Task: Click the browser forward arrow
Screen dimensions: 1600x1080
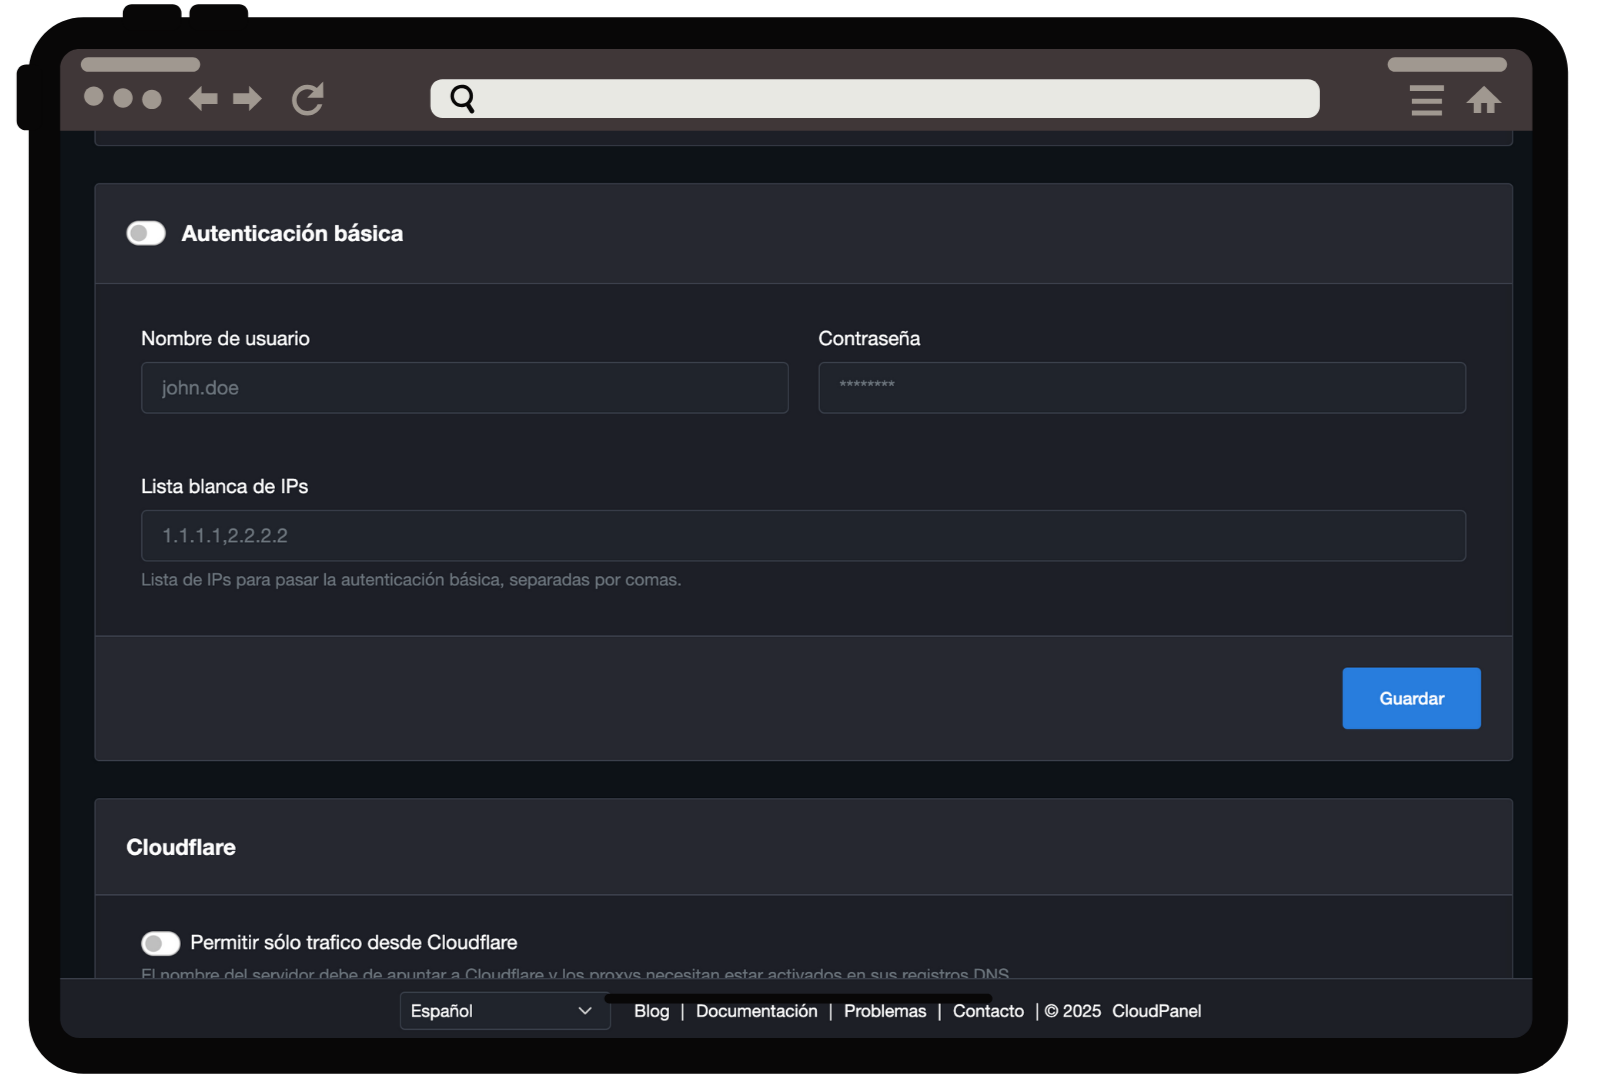Action: pyautogui.click(x=247, y=99)
